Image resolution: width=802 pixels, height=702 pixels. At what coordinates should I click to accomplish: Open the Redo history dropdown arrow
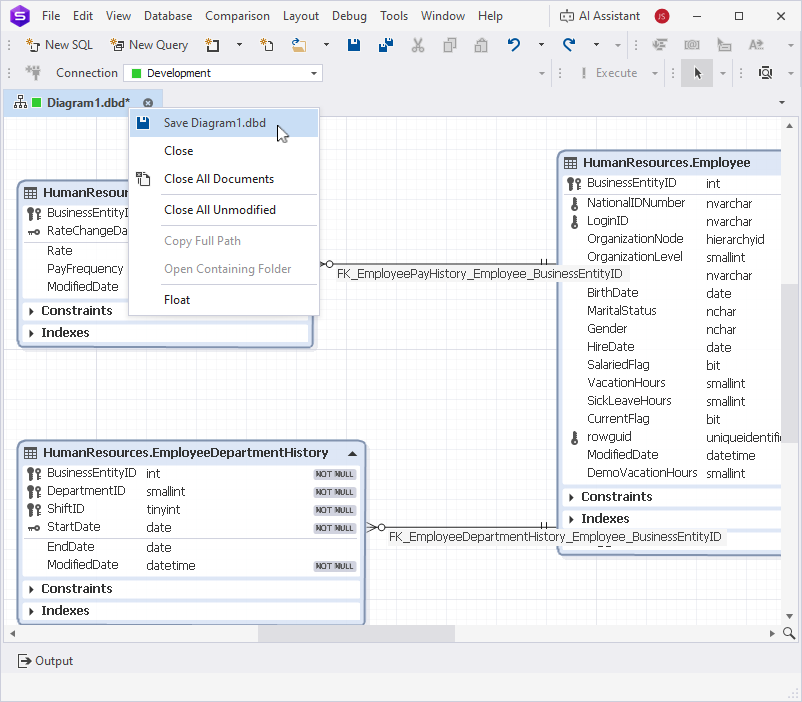[596, 45]
